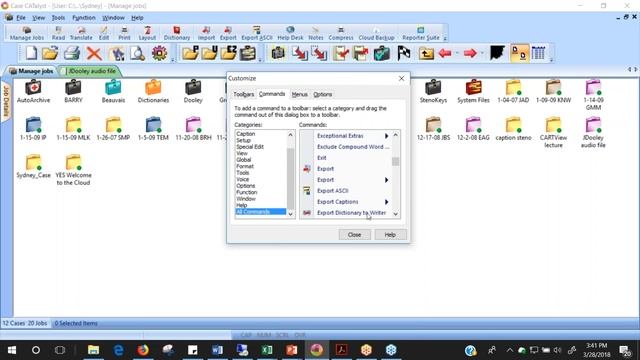640x360 pixels.
Task: Select Export Dictionary to Writer command
Action: coord(351,213)
